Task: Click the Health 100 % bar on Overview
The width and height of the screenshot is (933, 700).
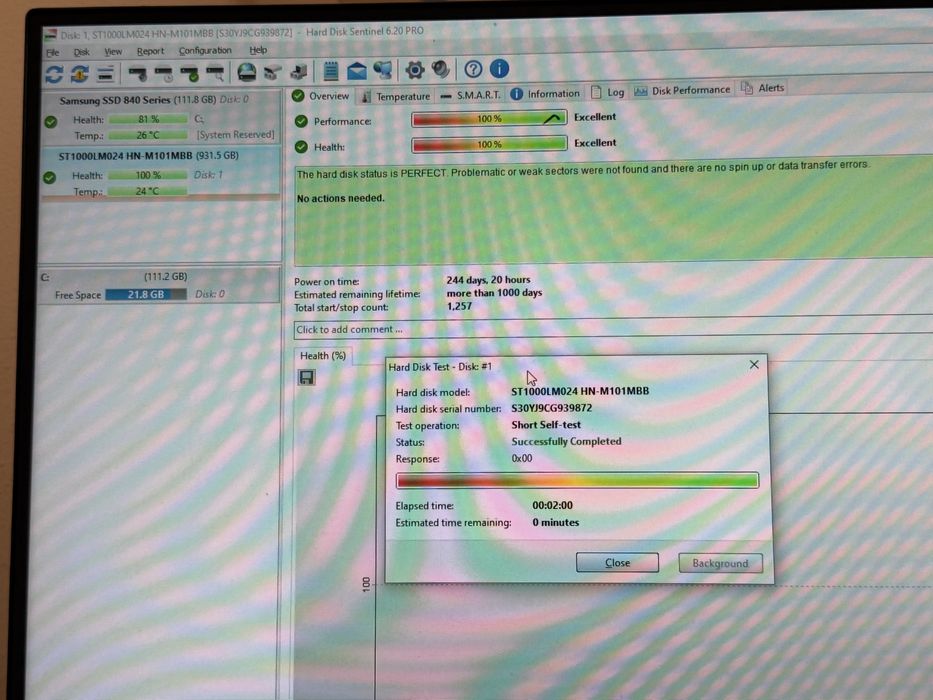Action: click(489, 145)
